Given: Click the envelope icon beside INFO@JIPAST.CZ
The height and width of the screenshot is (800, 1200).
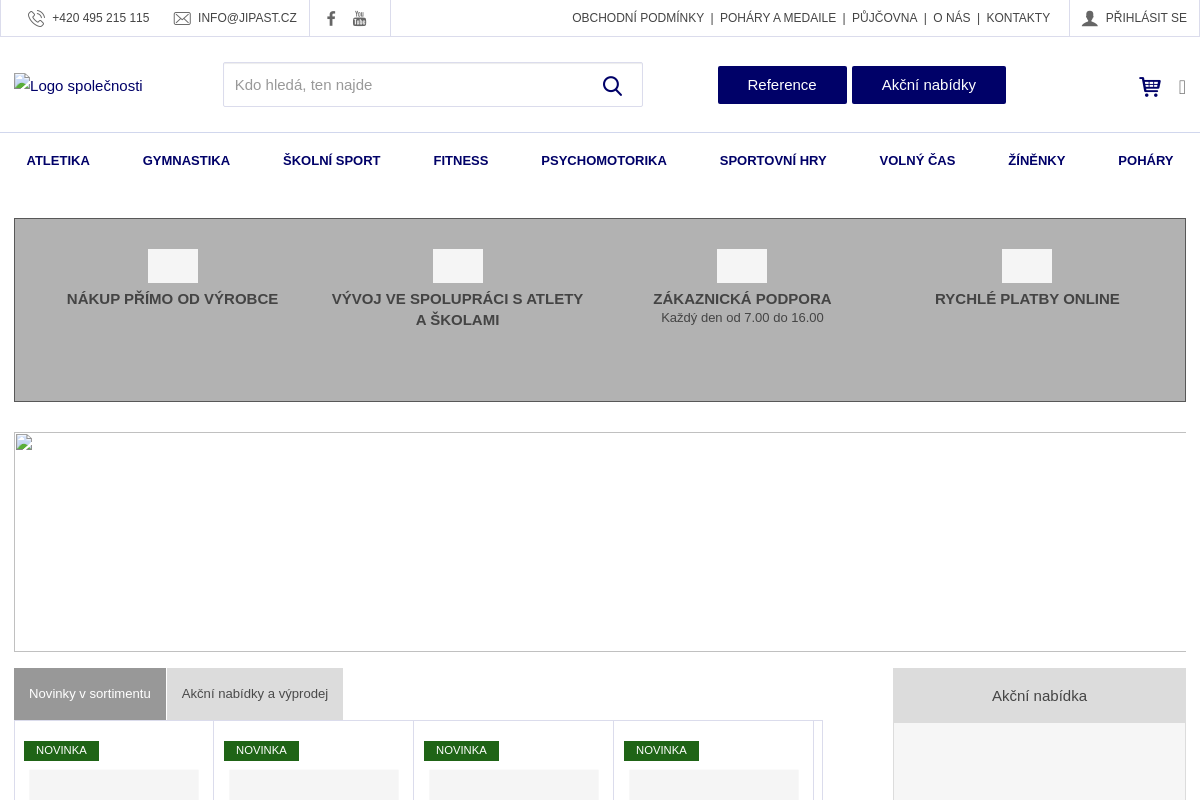Looking at the screenshot, I should pyautogui.click(x=182, y=18).
